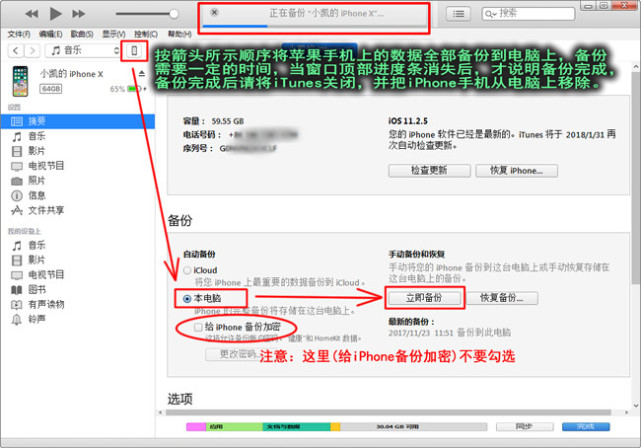Click the play button

[56, 14]
